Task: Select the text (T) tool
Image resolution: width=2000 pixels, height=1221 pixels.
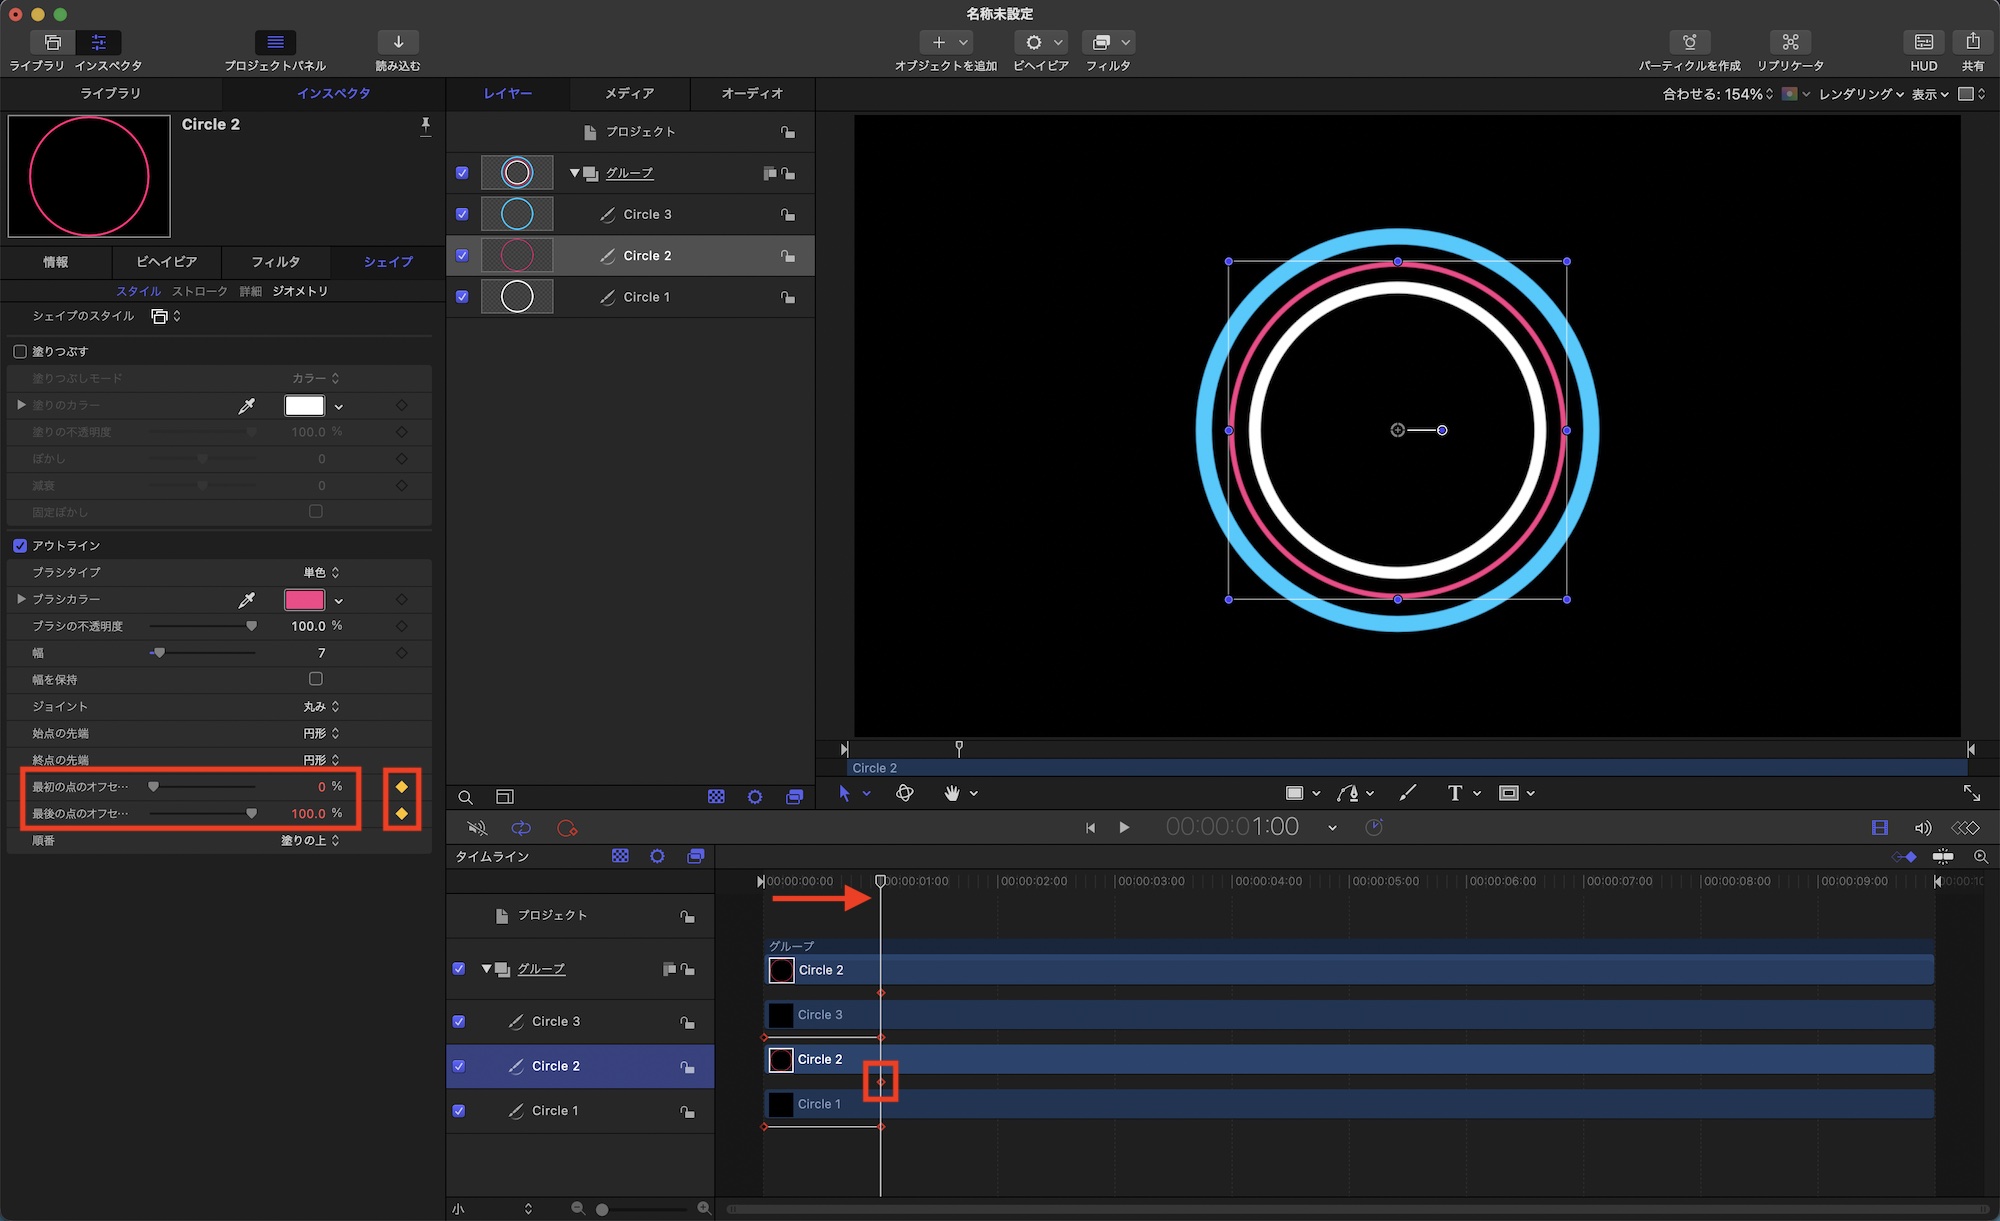Action: pos(1454,793)
